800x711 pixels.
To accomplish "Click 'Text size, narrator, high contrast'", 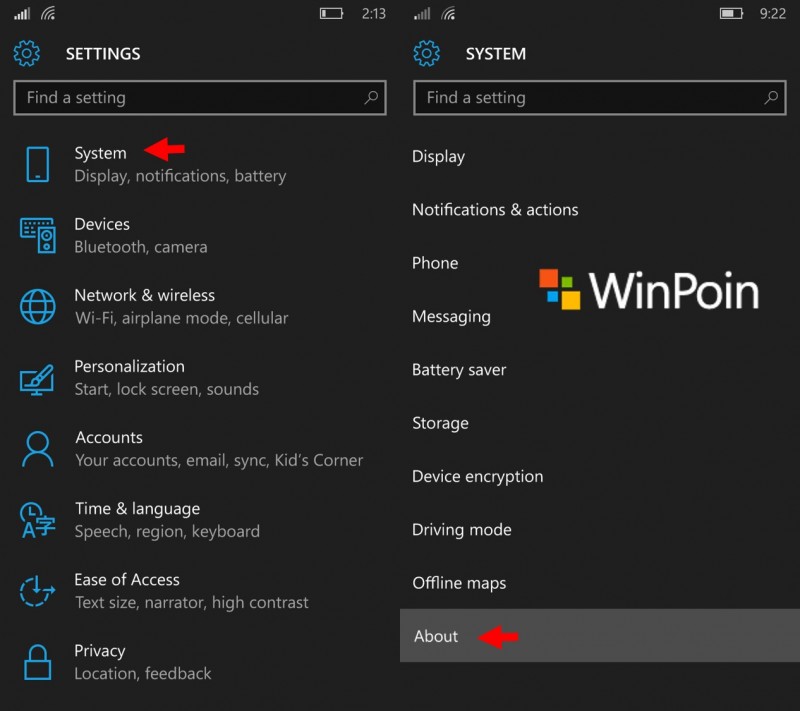I will point(192,602).
